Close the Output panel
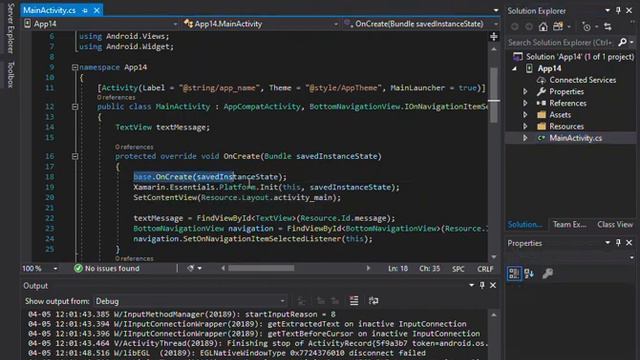Image resolution: width=640 pixels, height=360 pixels. coord(493,285)
